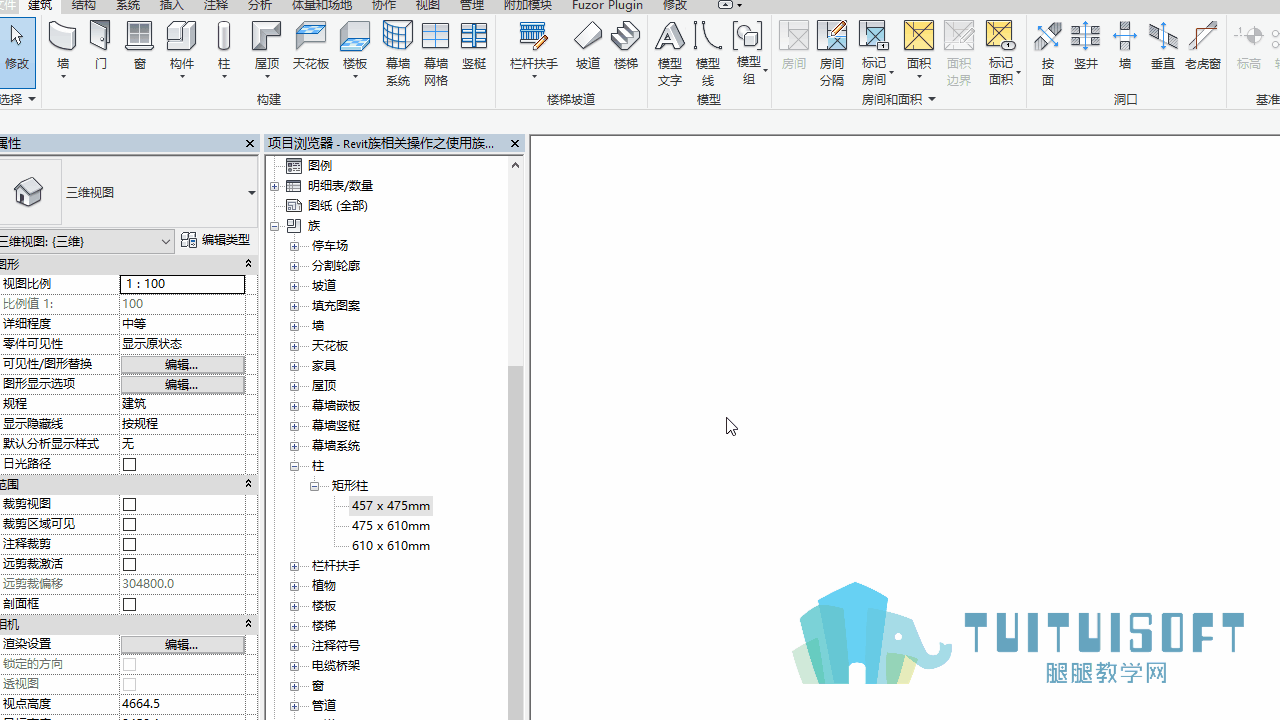Open the 修改 ribbon tab

[x=675, y=5]
